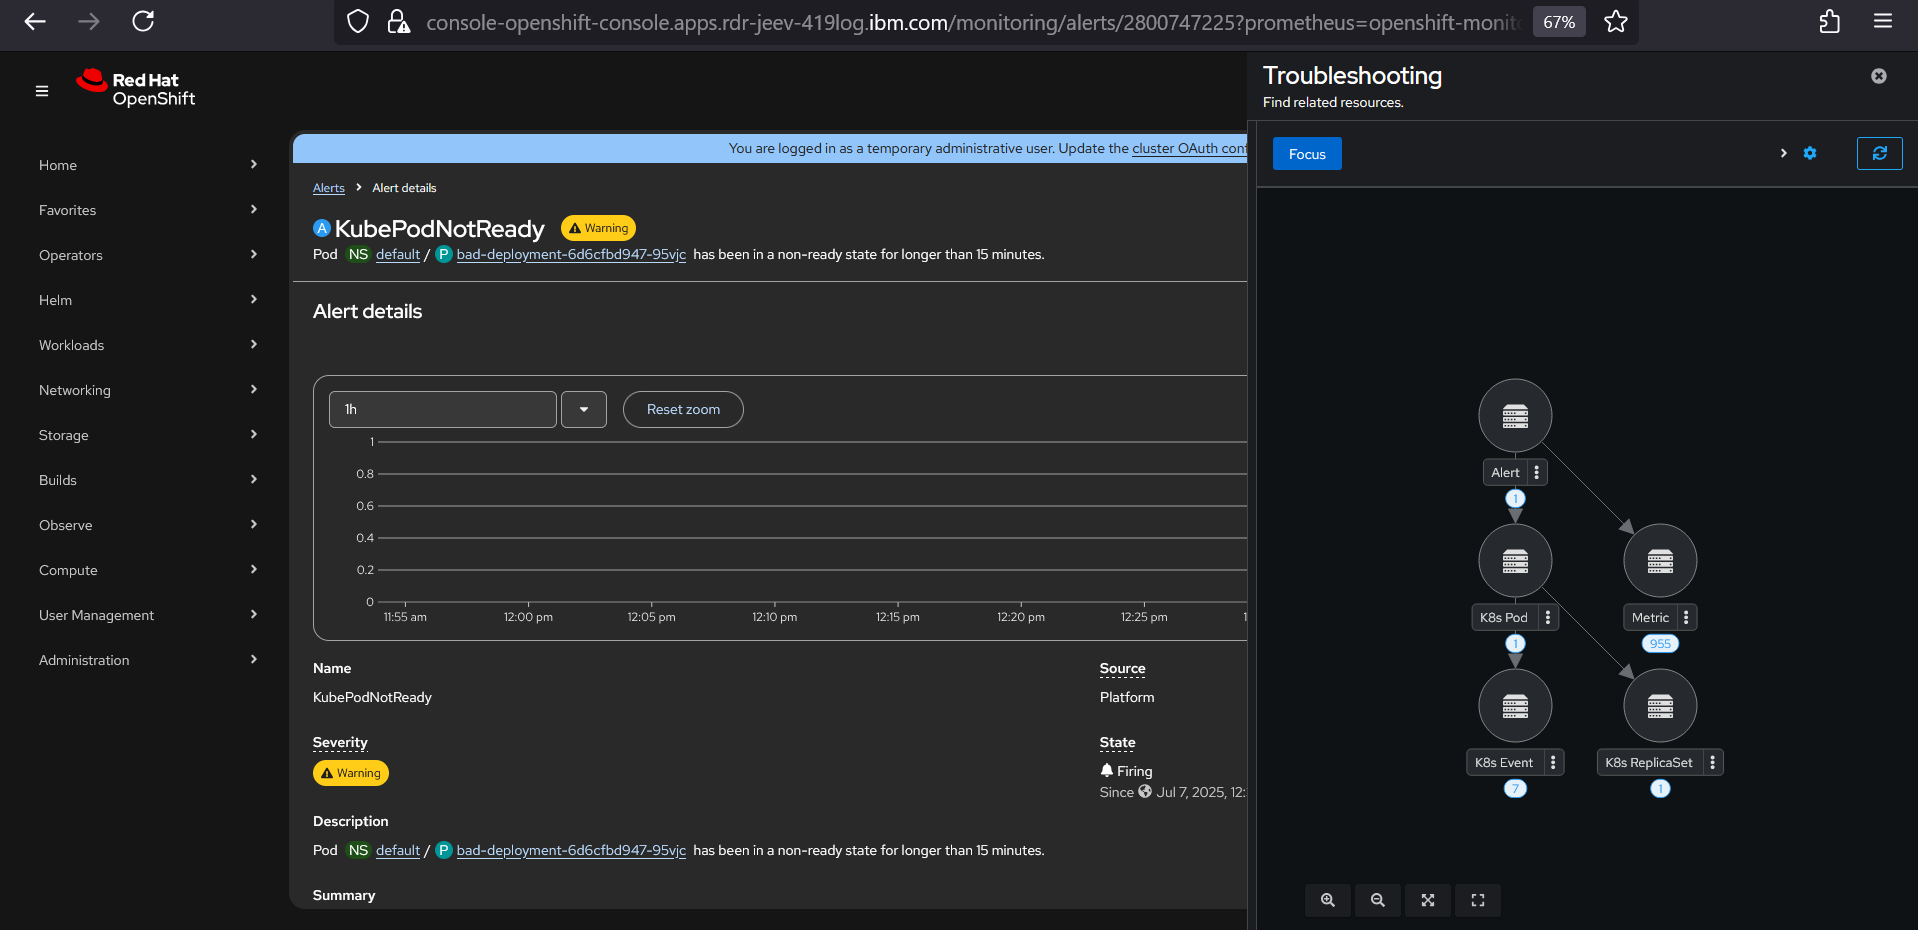Zoom in on the troubleshooting graph
1918x930 pixels.
[x=1327, y=900]
